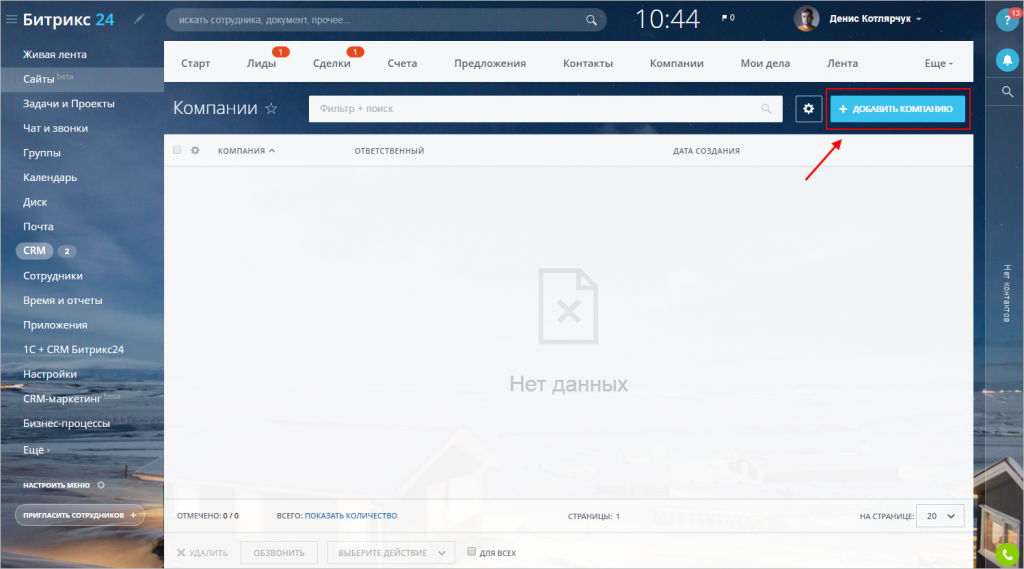Click the pencil edit icon near logo
Screen dimensions: 1024x569
(139, 19)
